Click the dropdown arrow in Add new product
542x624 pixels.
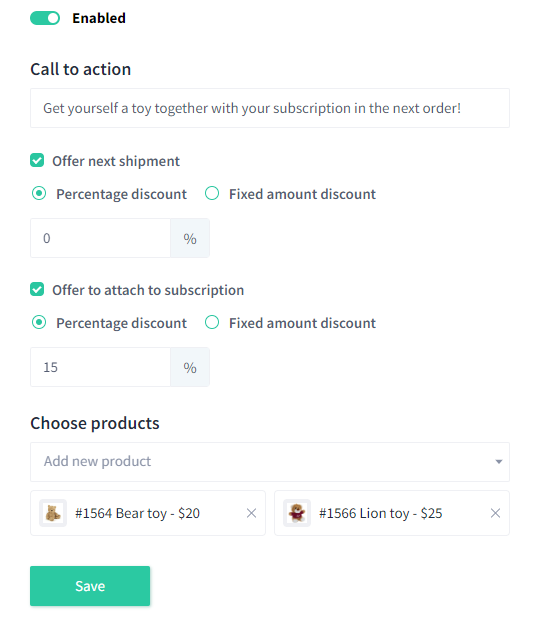[499, 462]
